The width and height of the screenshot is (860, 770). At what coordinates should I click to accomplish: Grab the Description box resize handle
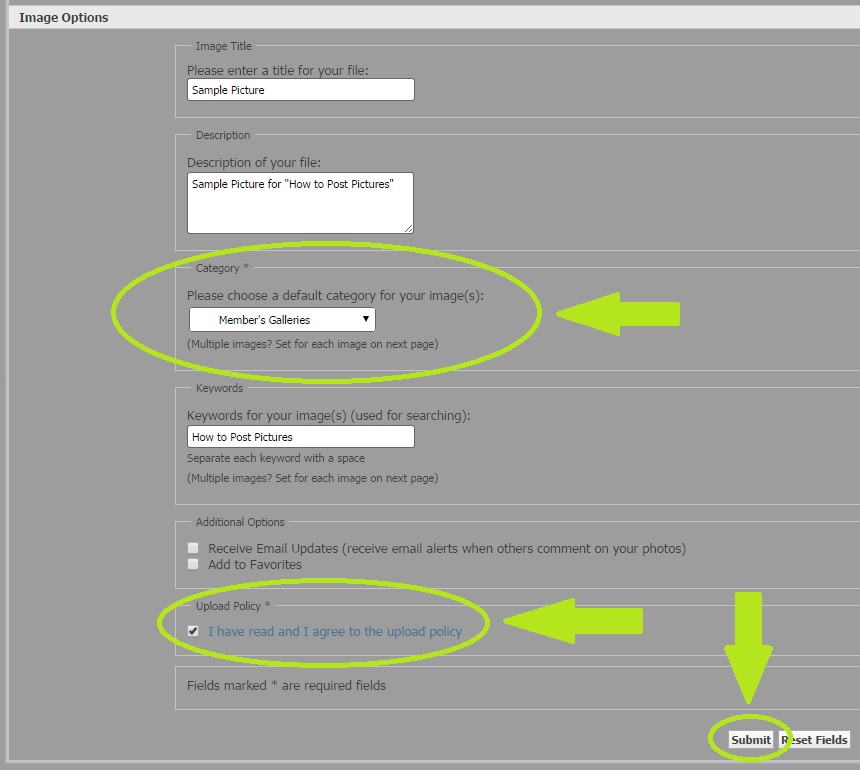[x=408, y=228]
